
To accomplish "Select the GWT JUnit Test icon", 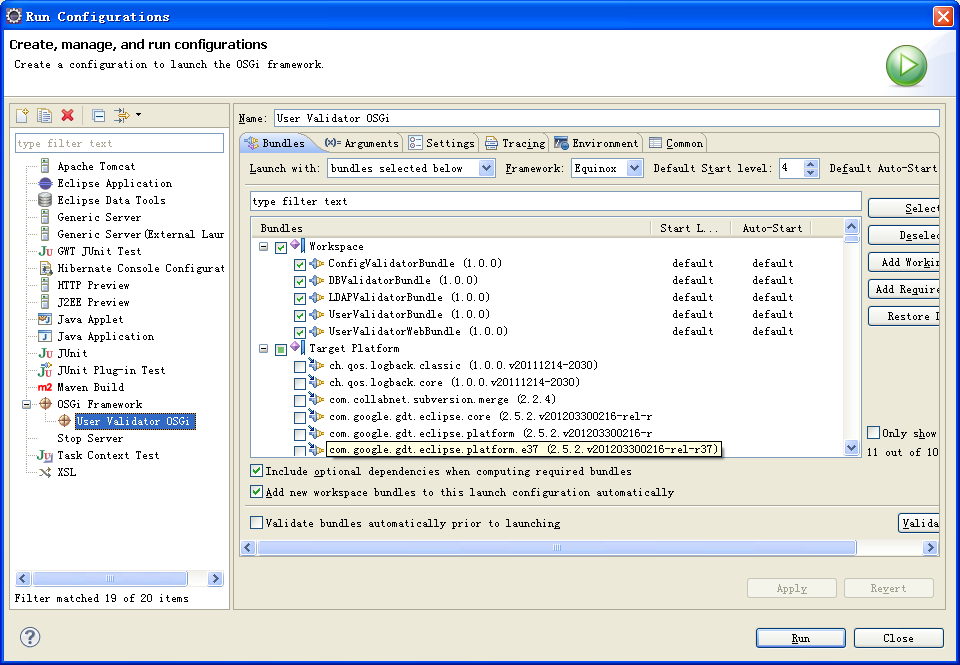I will [x=45, y=251].
